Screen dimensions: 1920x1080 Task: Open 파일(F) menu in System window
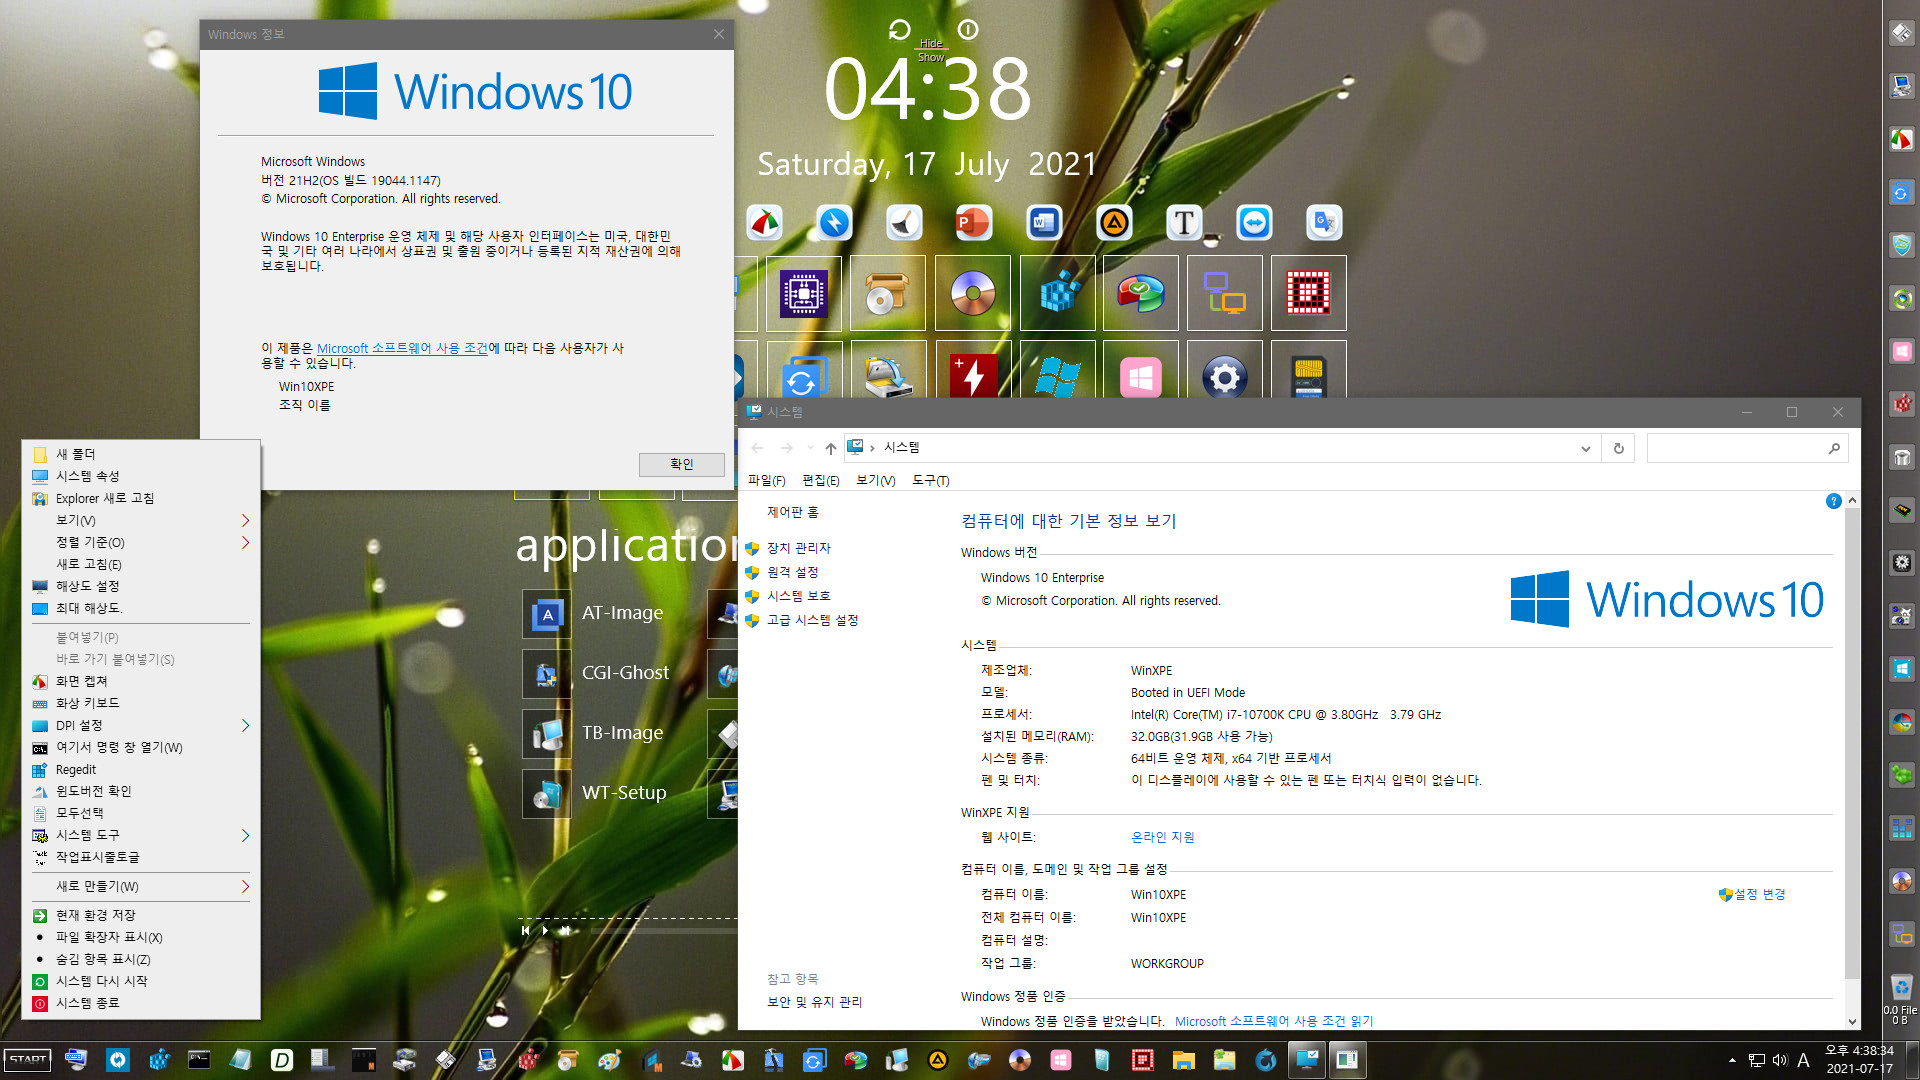point(766,480)
